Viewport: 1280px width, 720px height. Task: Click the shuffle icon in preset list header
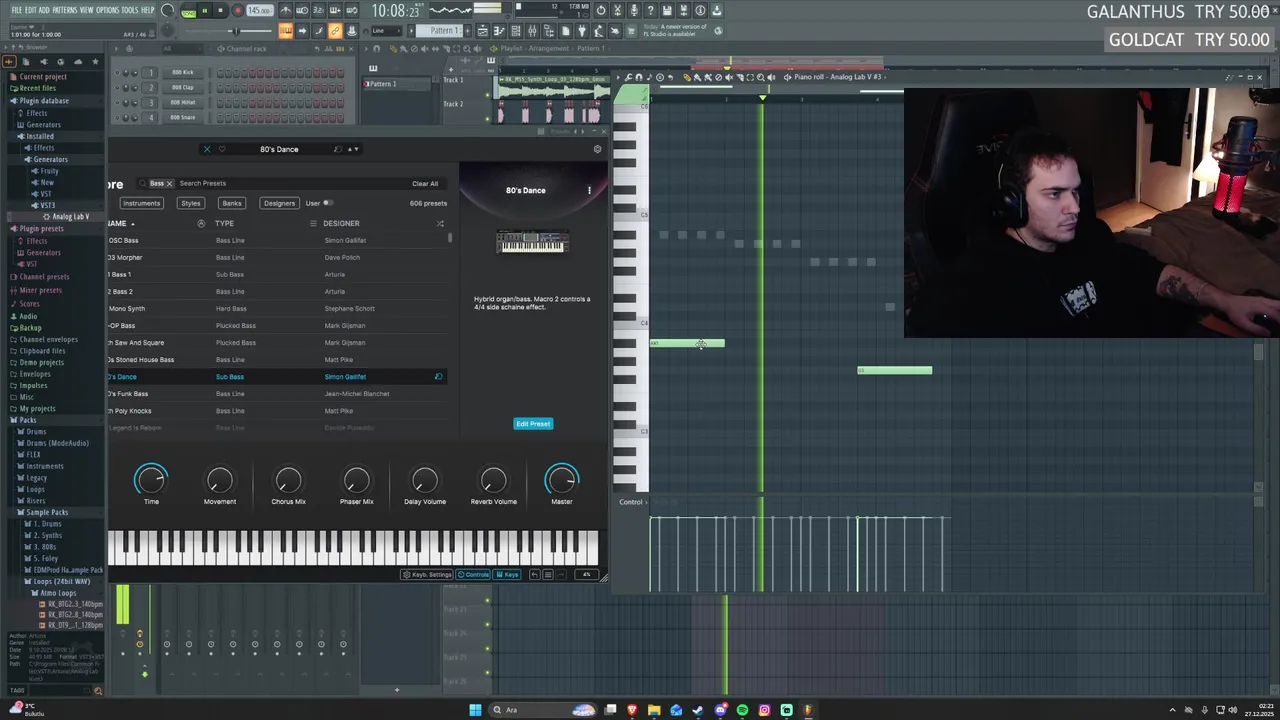tap(440, 223)
